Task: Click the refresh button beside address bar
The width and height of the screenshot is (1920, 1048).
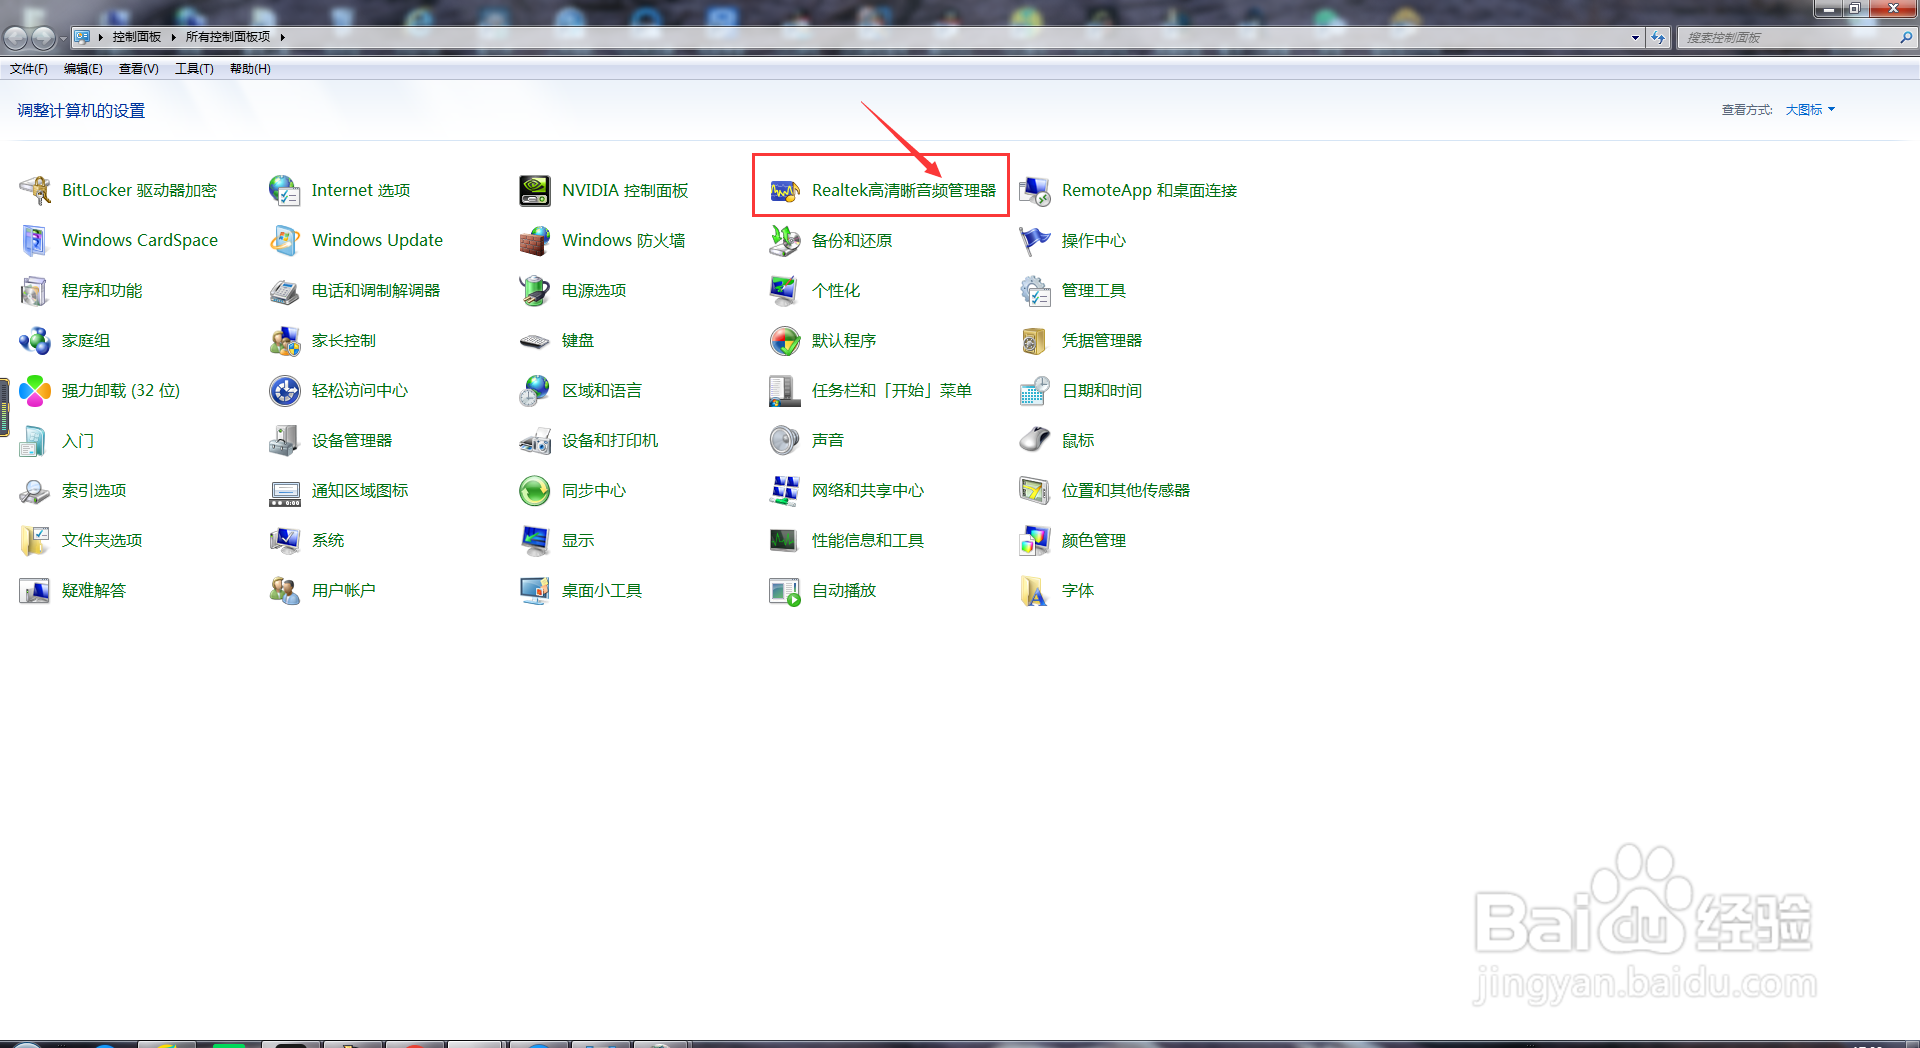Action: (1658, 38)
